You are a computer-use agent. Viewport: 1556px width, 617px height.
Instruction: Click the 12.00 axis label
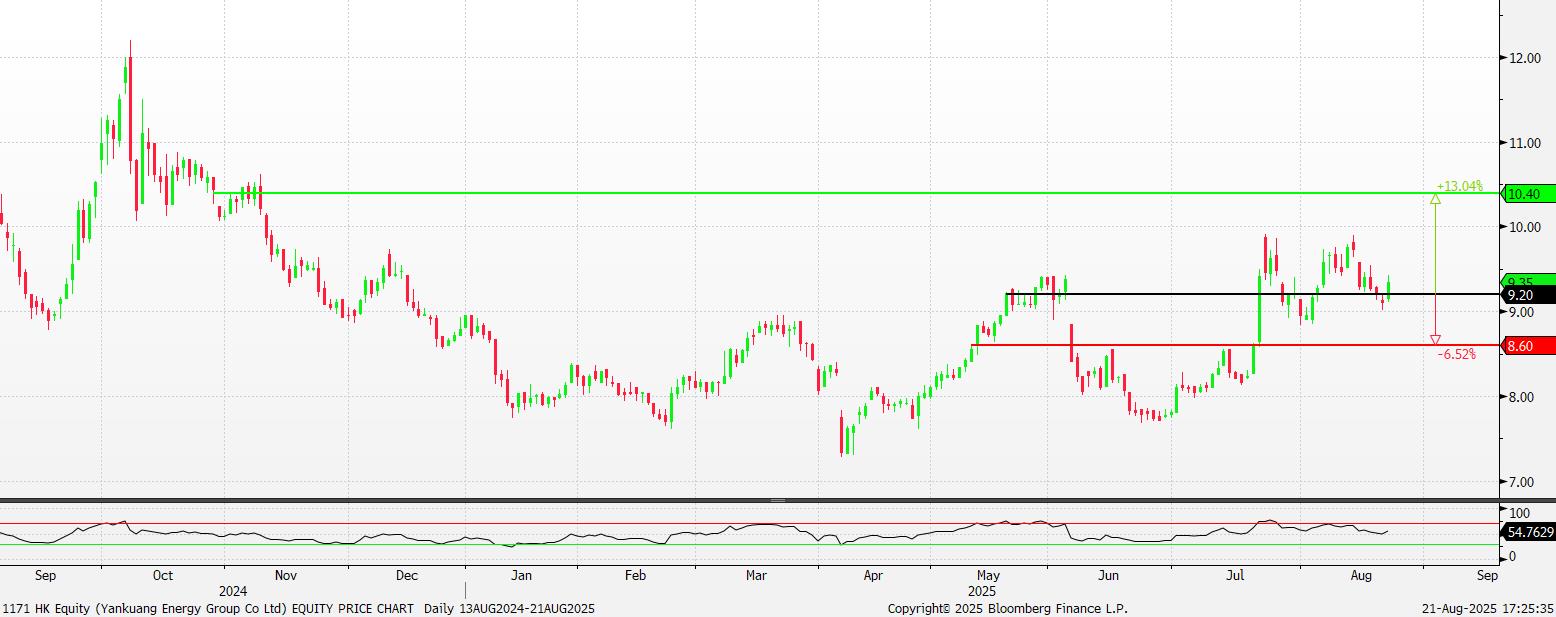click(x=1524, y=58)
